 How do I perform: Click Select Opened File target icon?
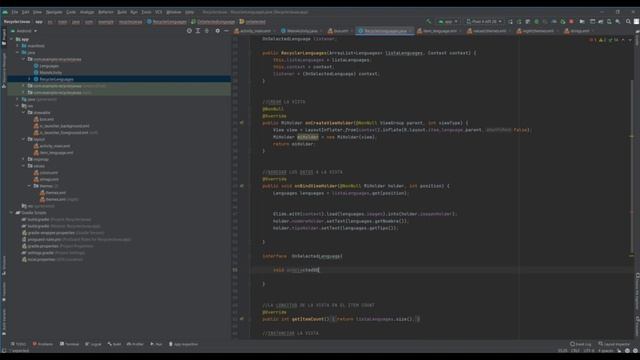pyautogui.click(x=189, y=31)
